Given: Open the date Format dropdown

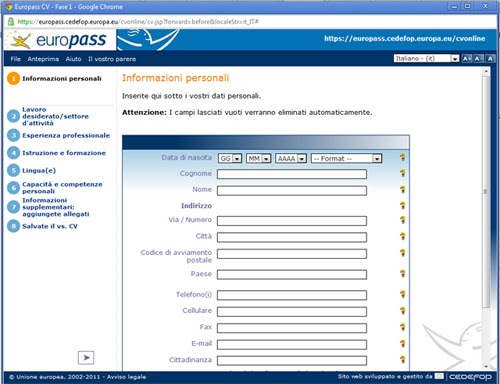Looking at the screenshot, I should pyautogui.click(x=346, y=159).
